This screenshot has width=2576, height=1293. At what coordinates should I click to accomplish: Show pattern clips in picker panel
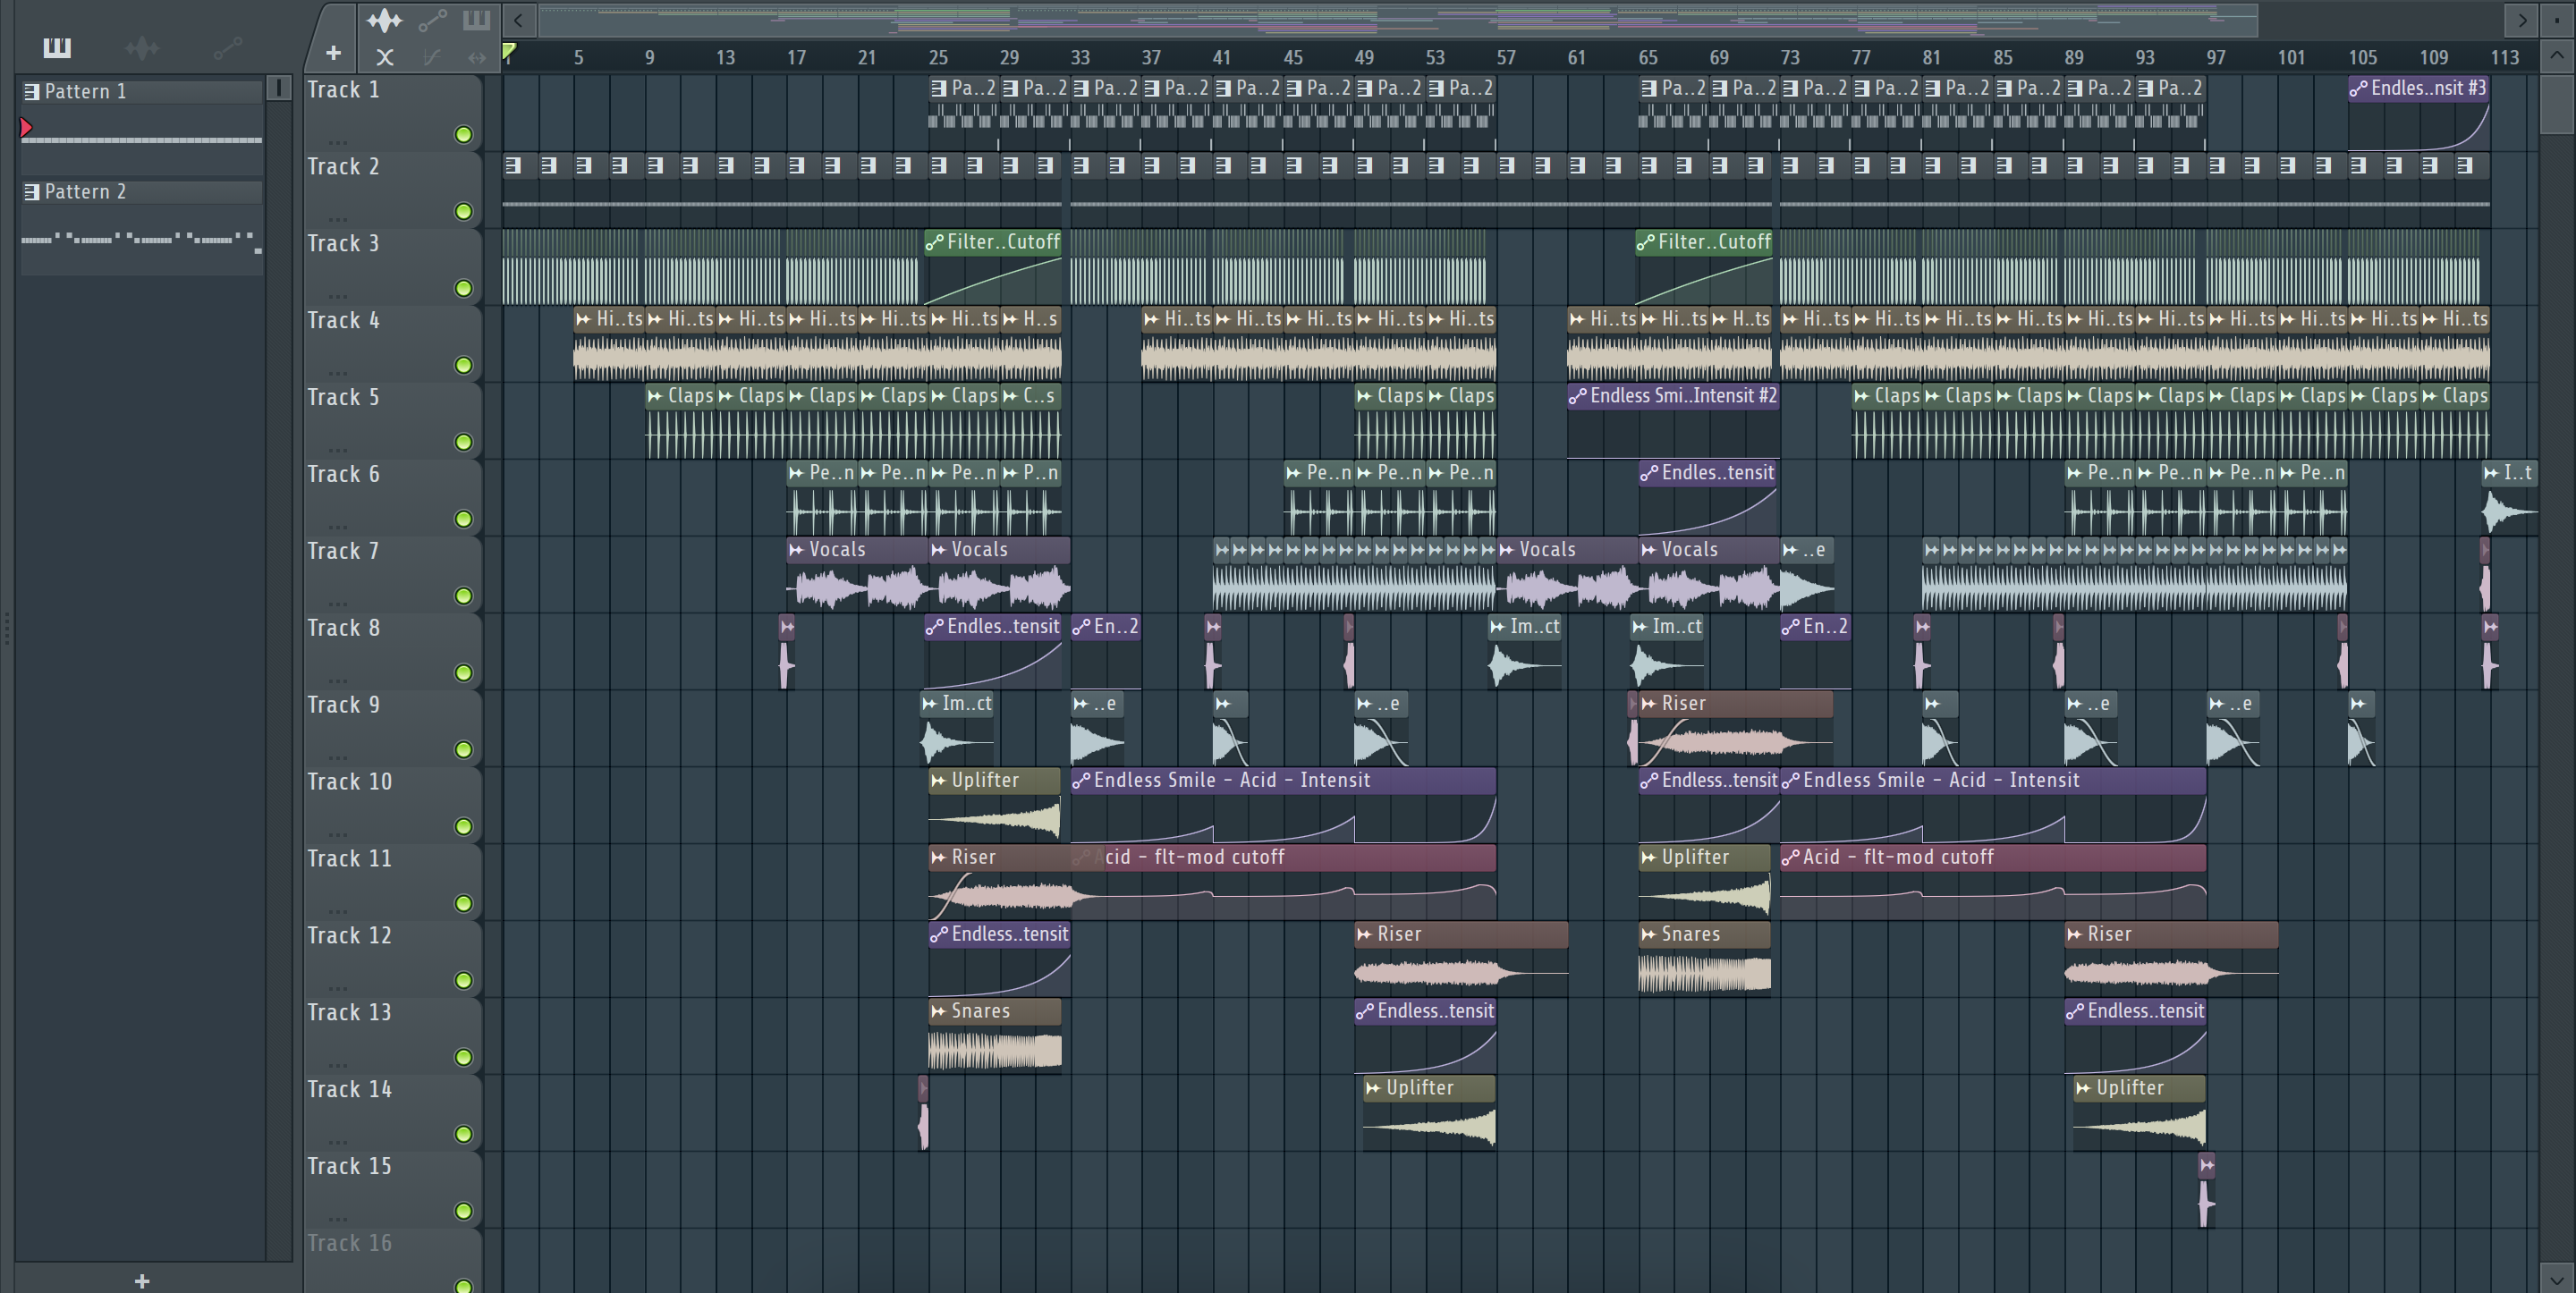(57, 47)
